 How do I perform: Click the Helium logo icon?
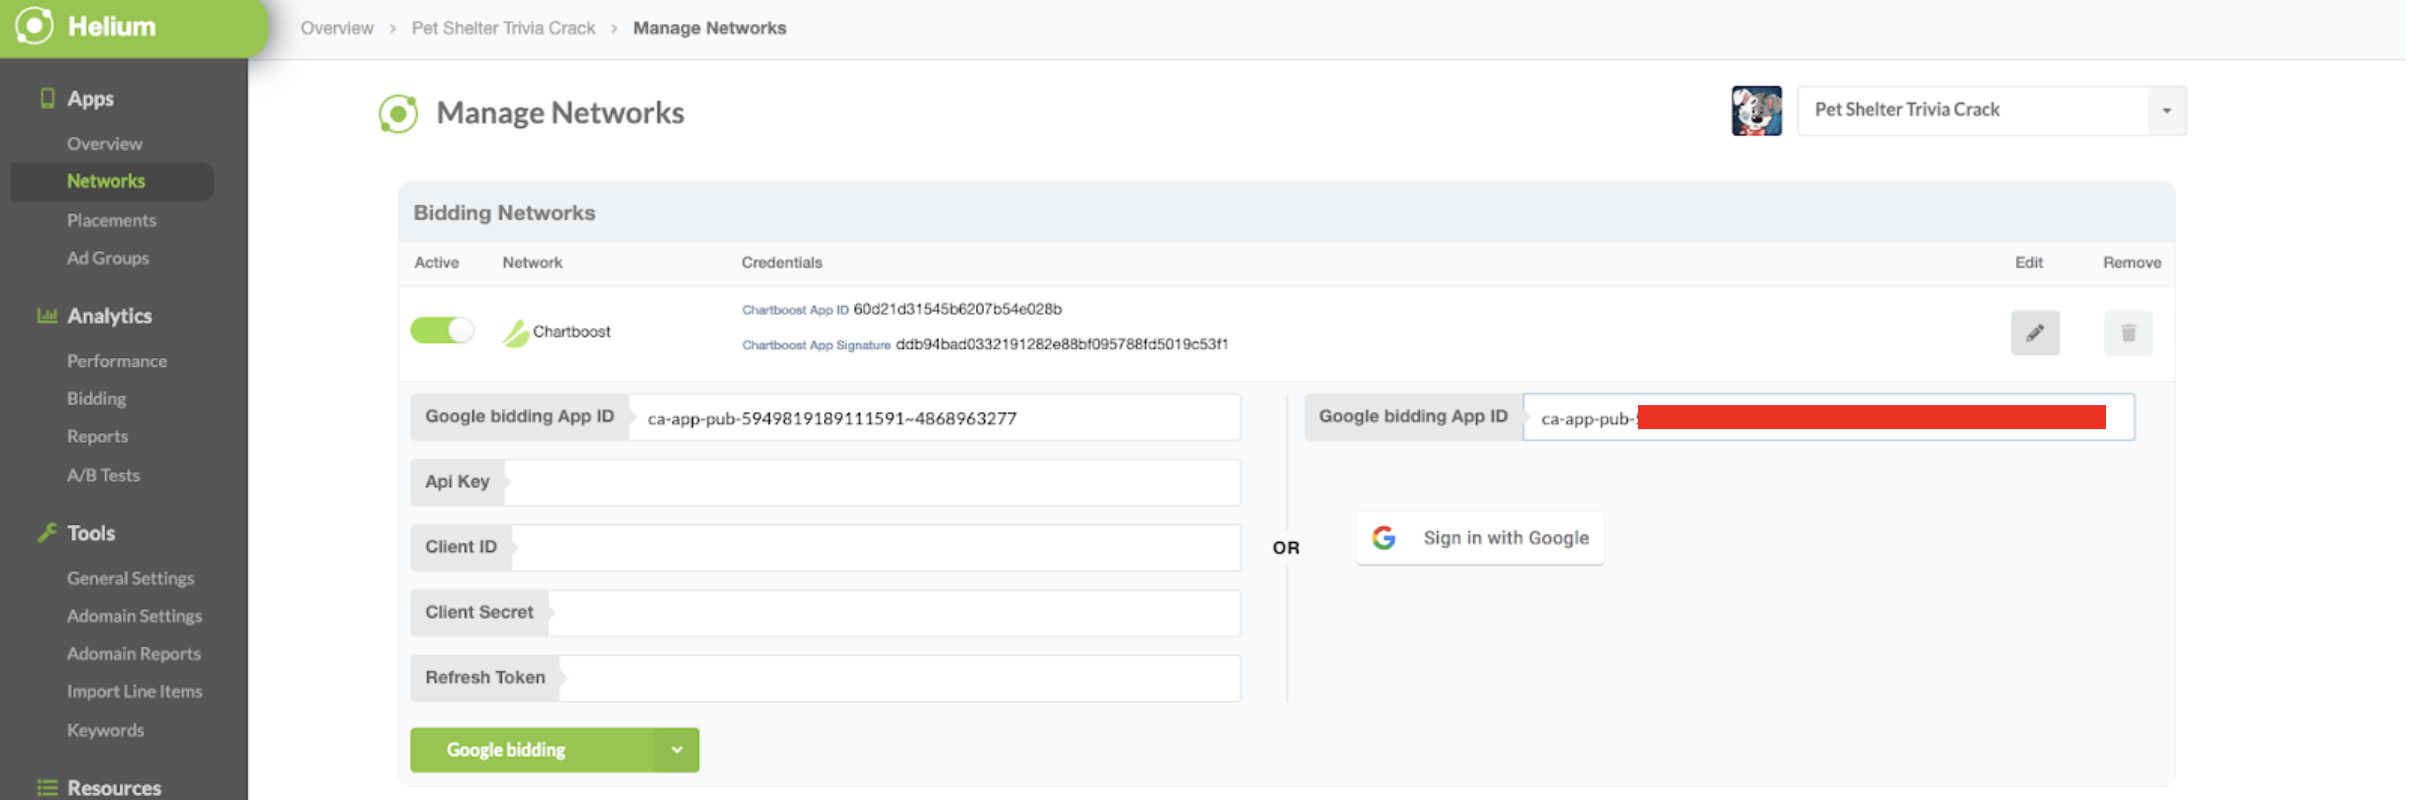(x=35, y=26)
